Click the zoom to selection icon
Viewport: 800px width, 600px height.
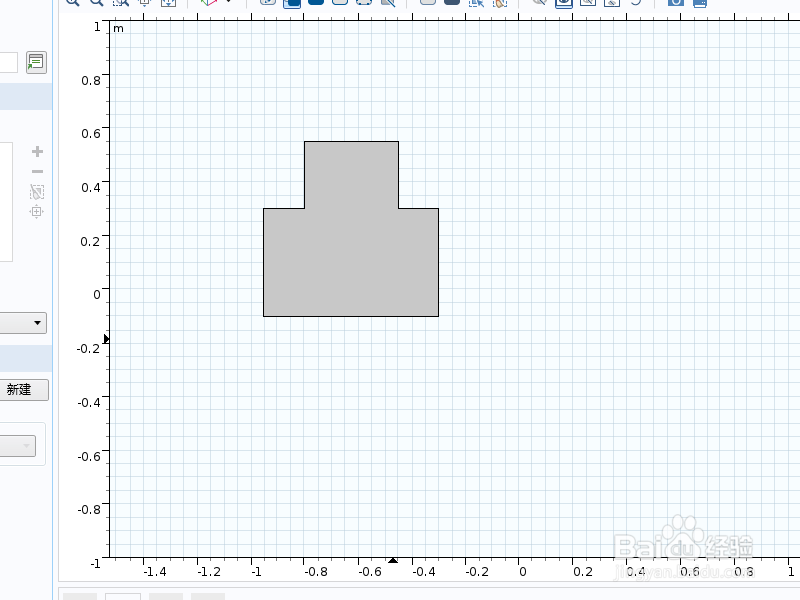[37, 211]
